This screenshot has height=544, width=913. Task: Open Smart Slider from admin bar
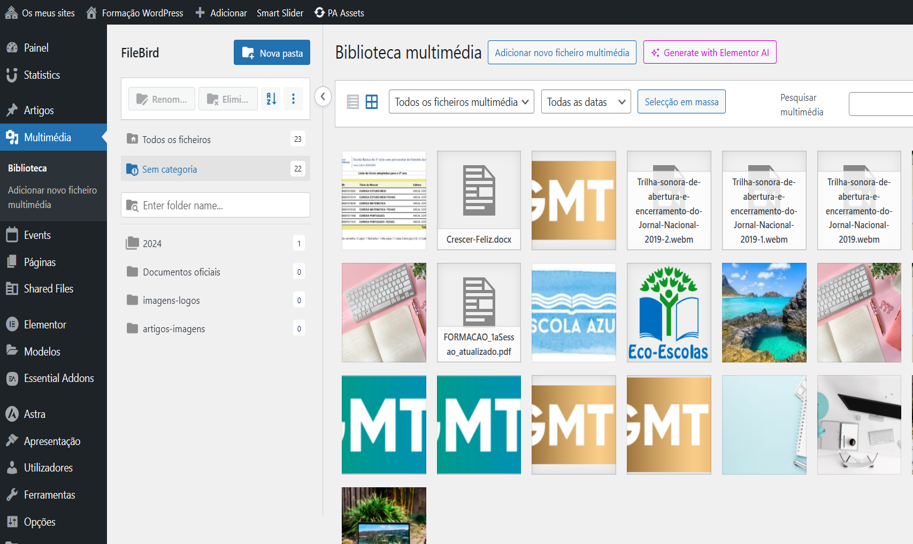[x=280, y=13]
